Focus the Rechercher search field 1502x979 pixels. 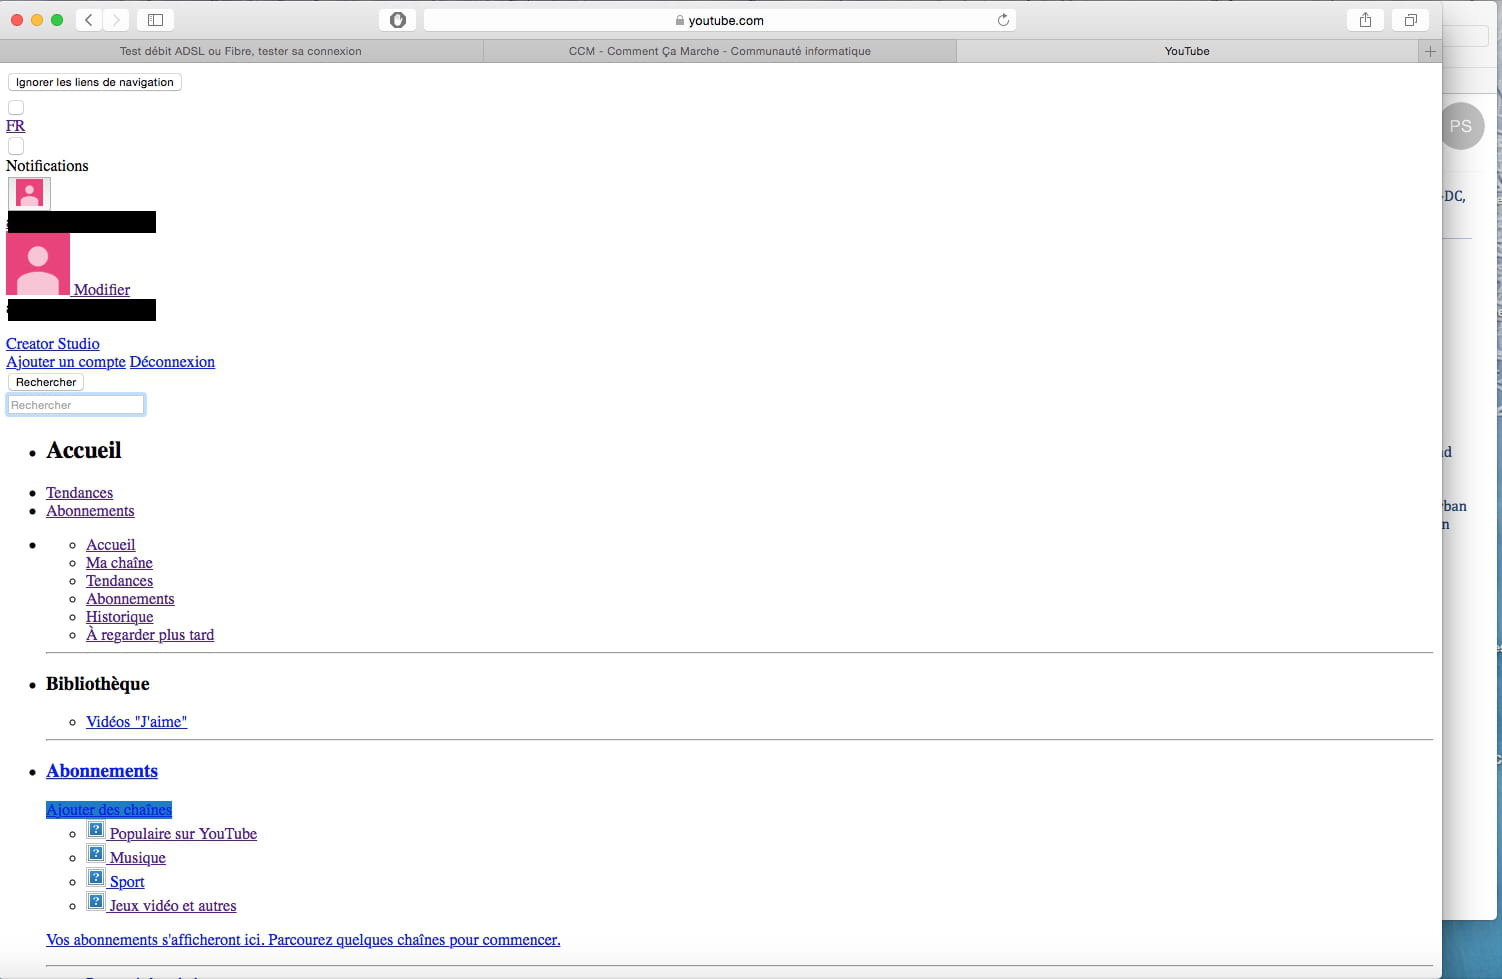tap(76, 405)
